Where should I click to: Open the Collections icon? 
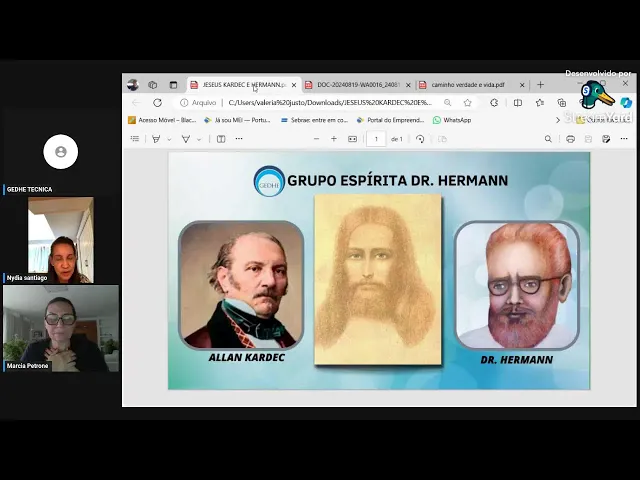[562, 103]
